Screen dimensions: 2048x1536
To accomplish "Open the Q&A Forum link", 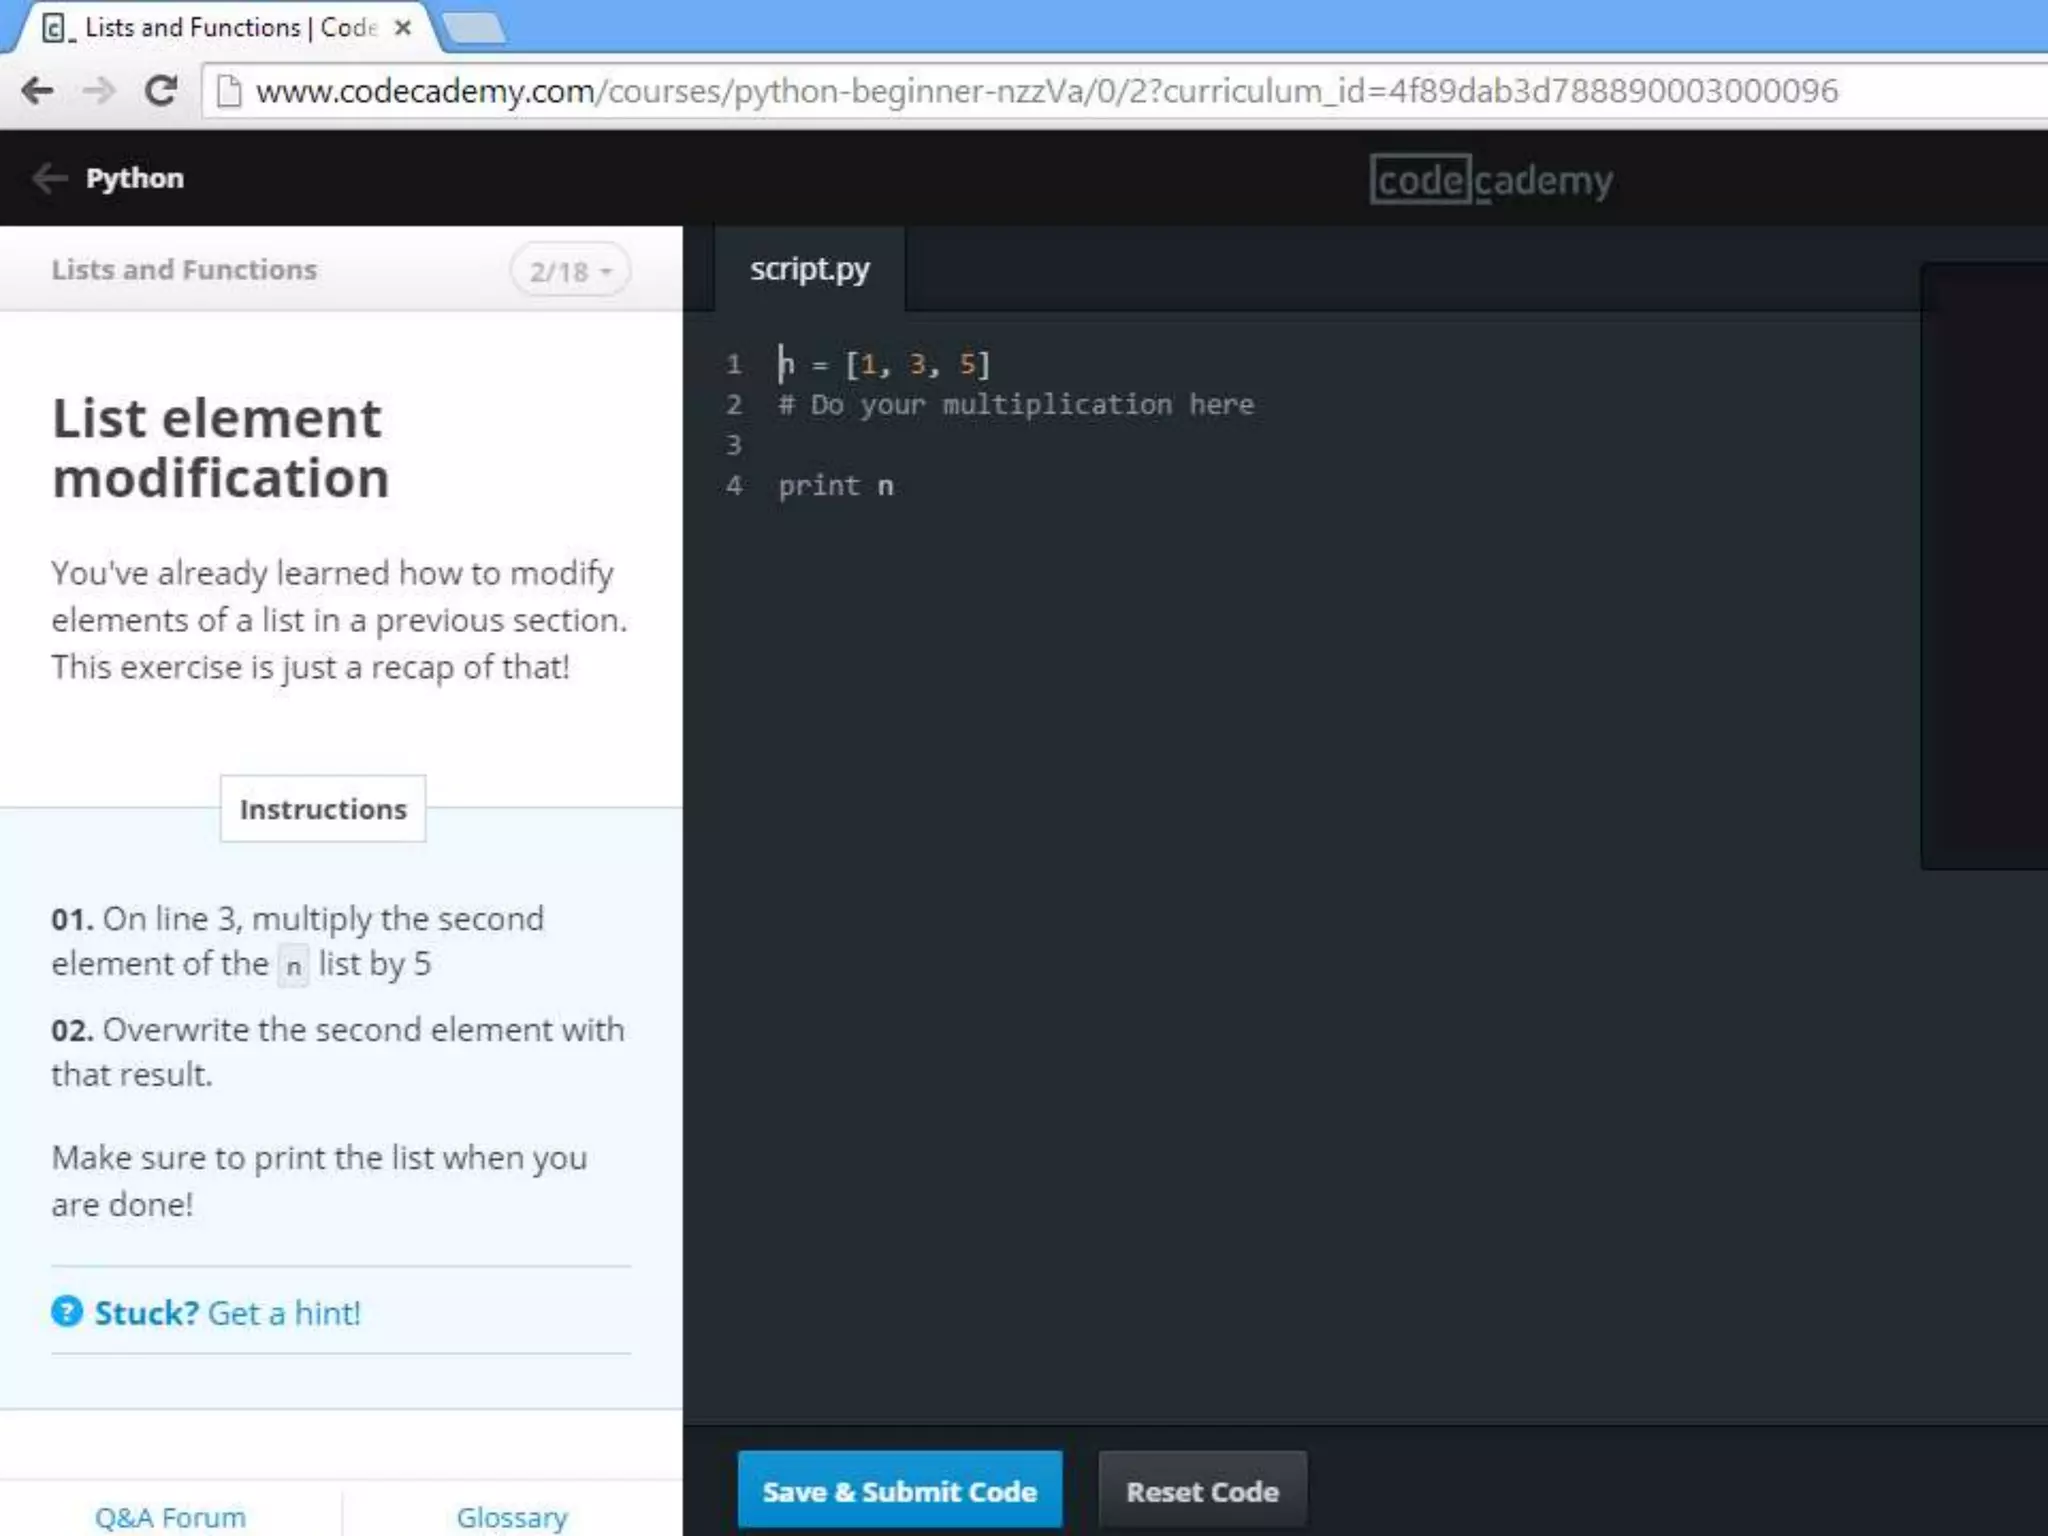I will pyautogui.click(x=170, y=1517).
